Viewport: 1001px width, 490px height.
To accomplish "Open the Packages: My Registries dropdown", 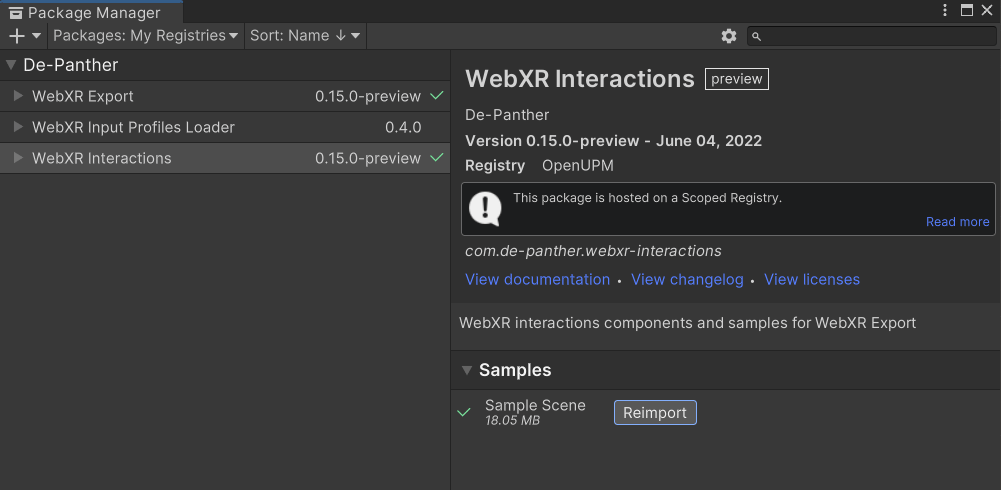I will click(x=146, y=36).
